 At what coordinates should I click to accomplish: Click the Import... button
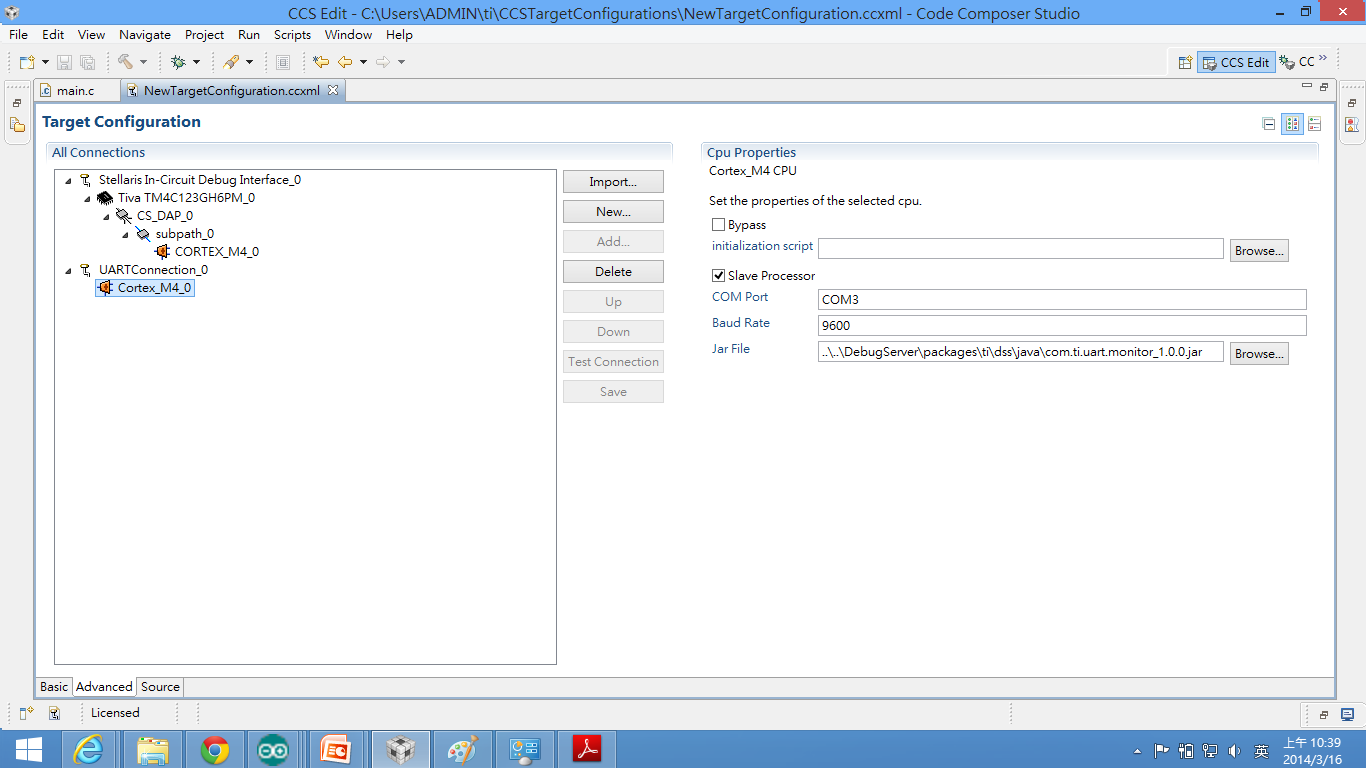click(x=613, y=182)
